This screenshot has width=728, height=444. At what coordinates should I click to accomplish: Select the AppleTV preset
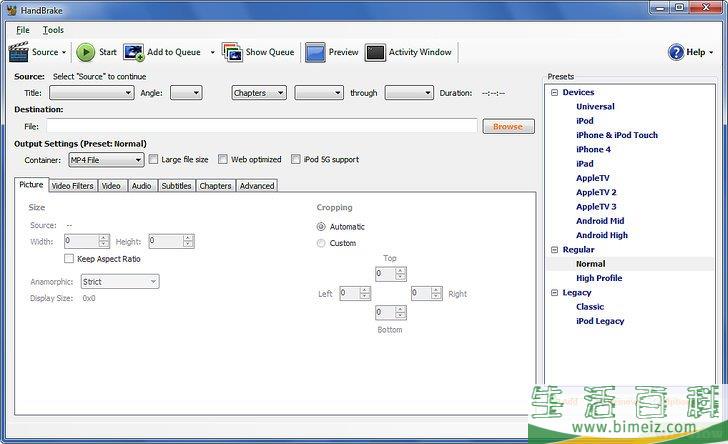tap(593, 178)
